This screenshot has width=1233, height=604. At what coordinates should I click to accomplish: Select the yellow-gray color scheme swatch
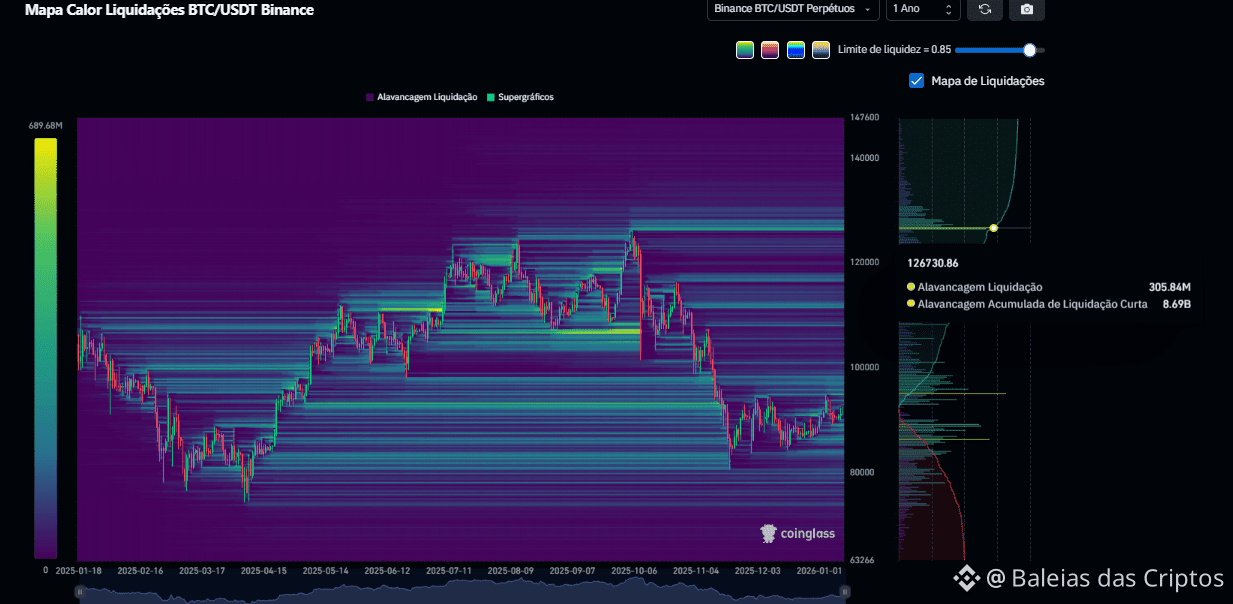[821, 50]
